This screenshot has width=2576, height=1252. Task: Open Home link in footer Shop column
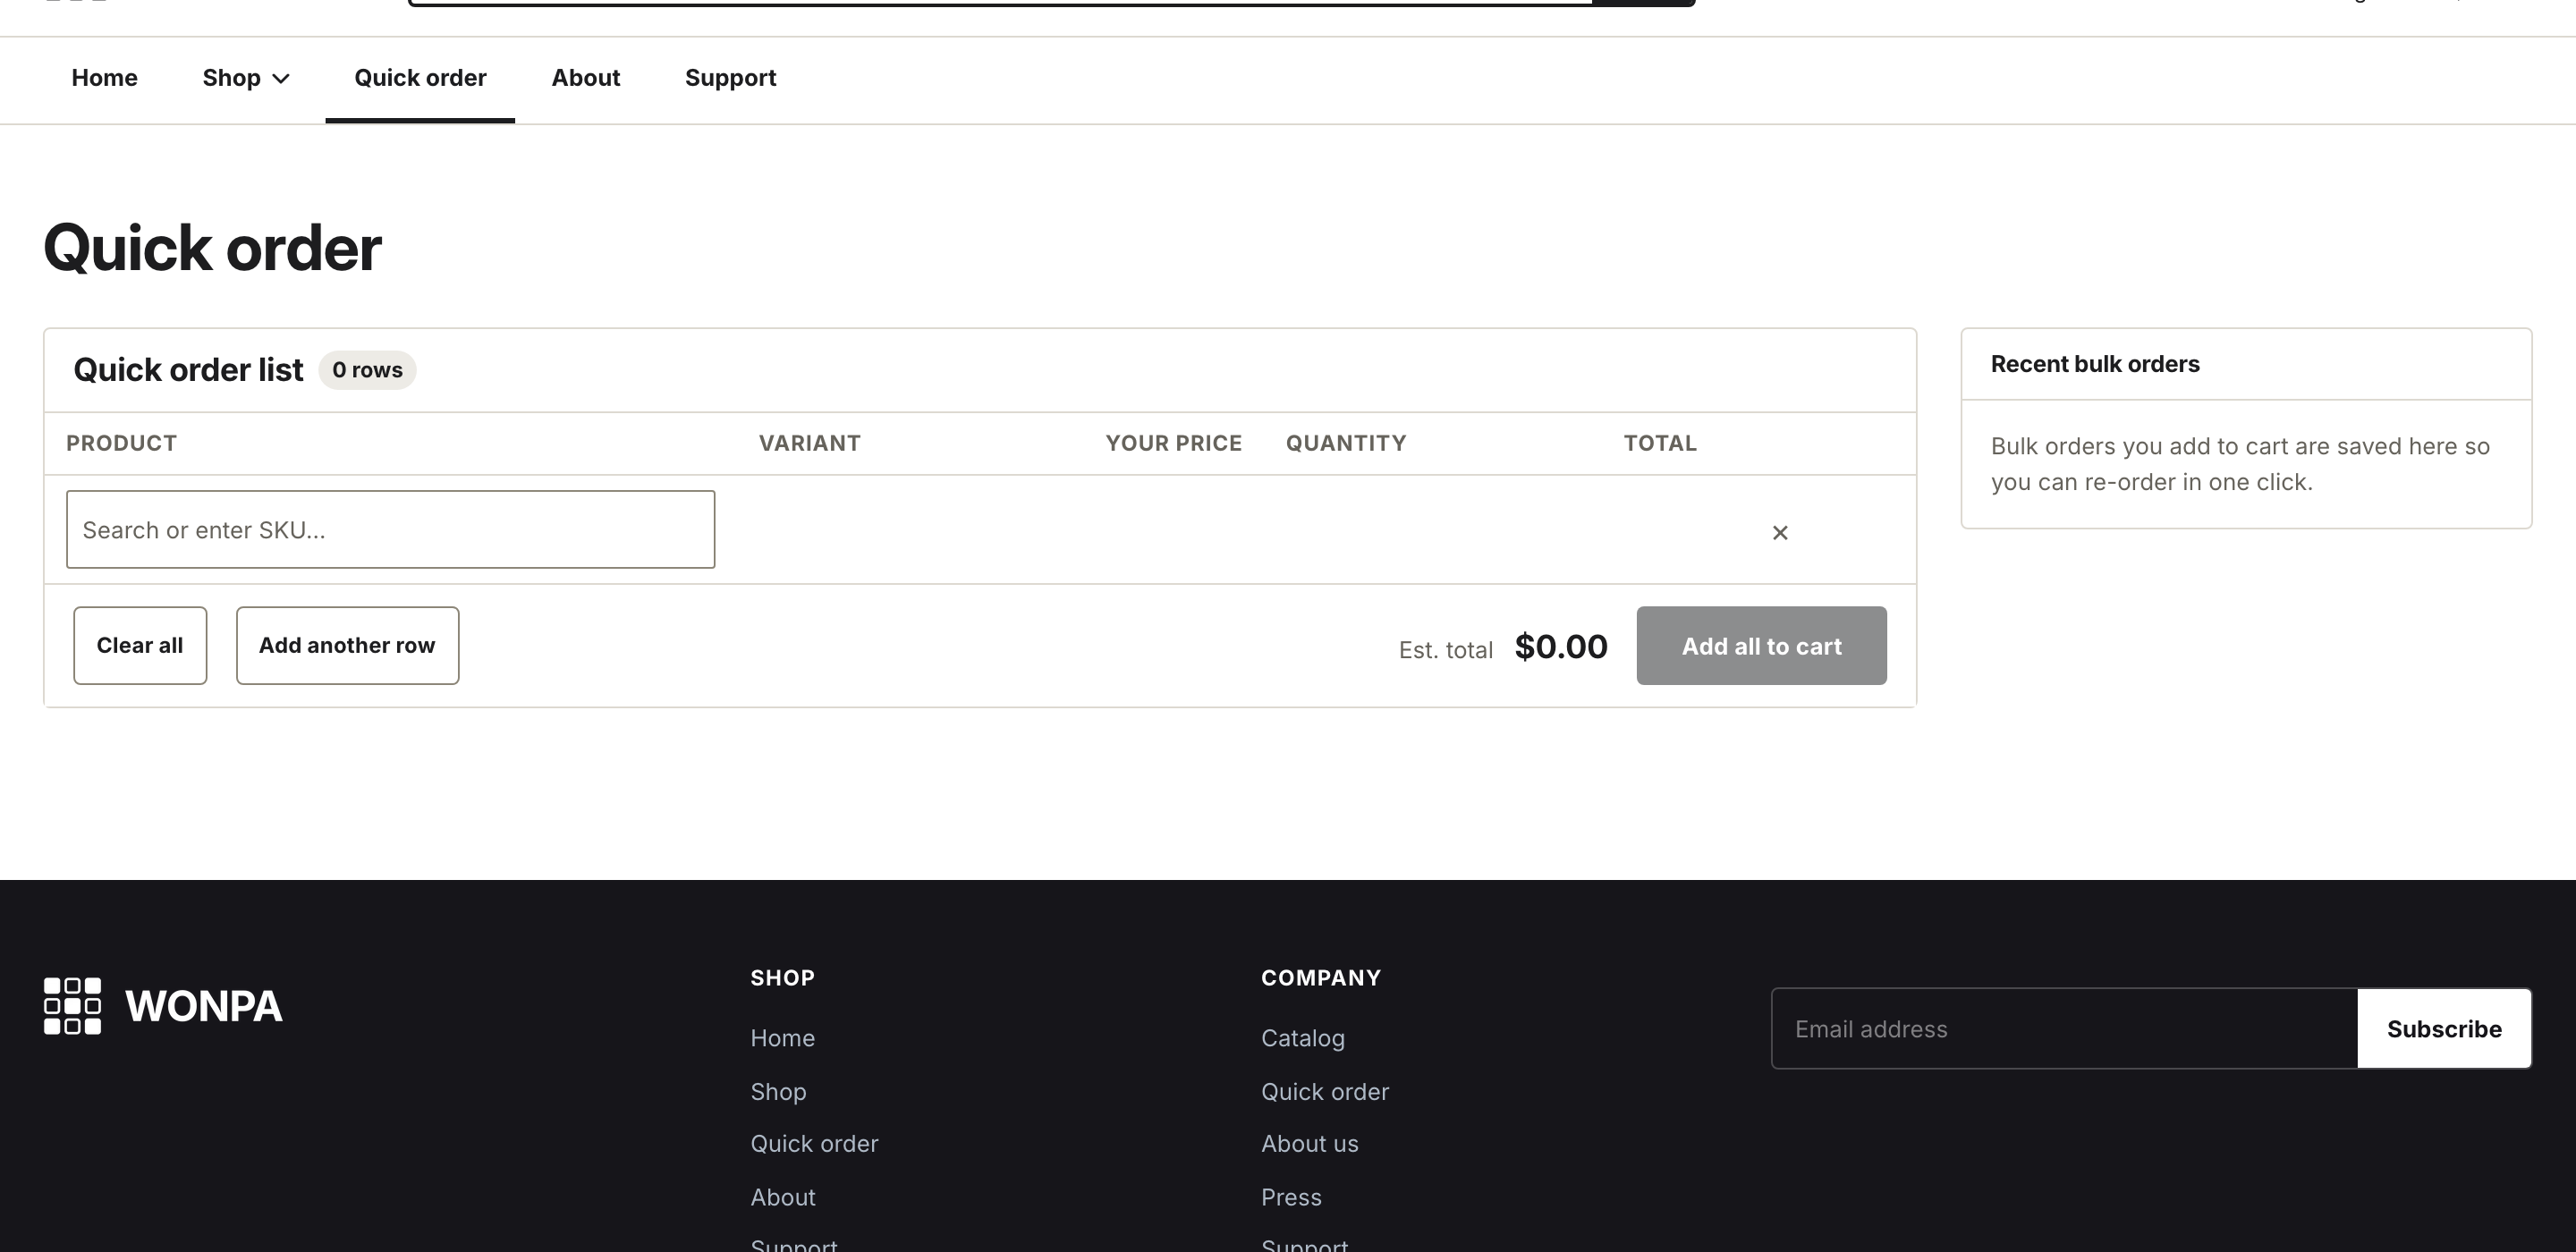(782, 1038)
